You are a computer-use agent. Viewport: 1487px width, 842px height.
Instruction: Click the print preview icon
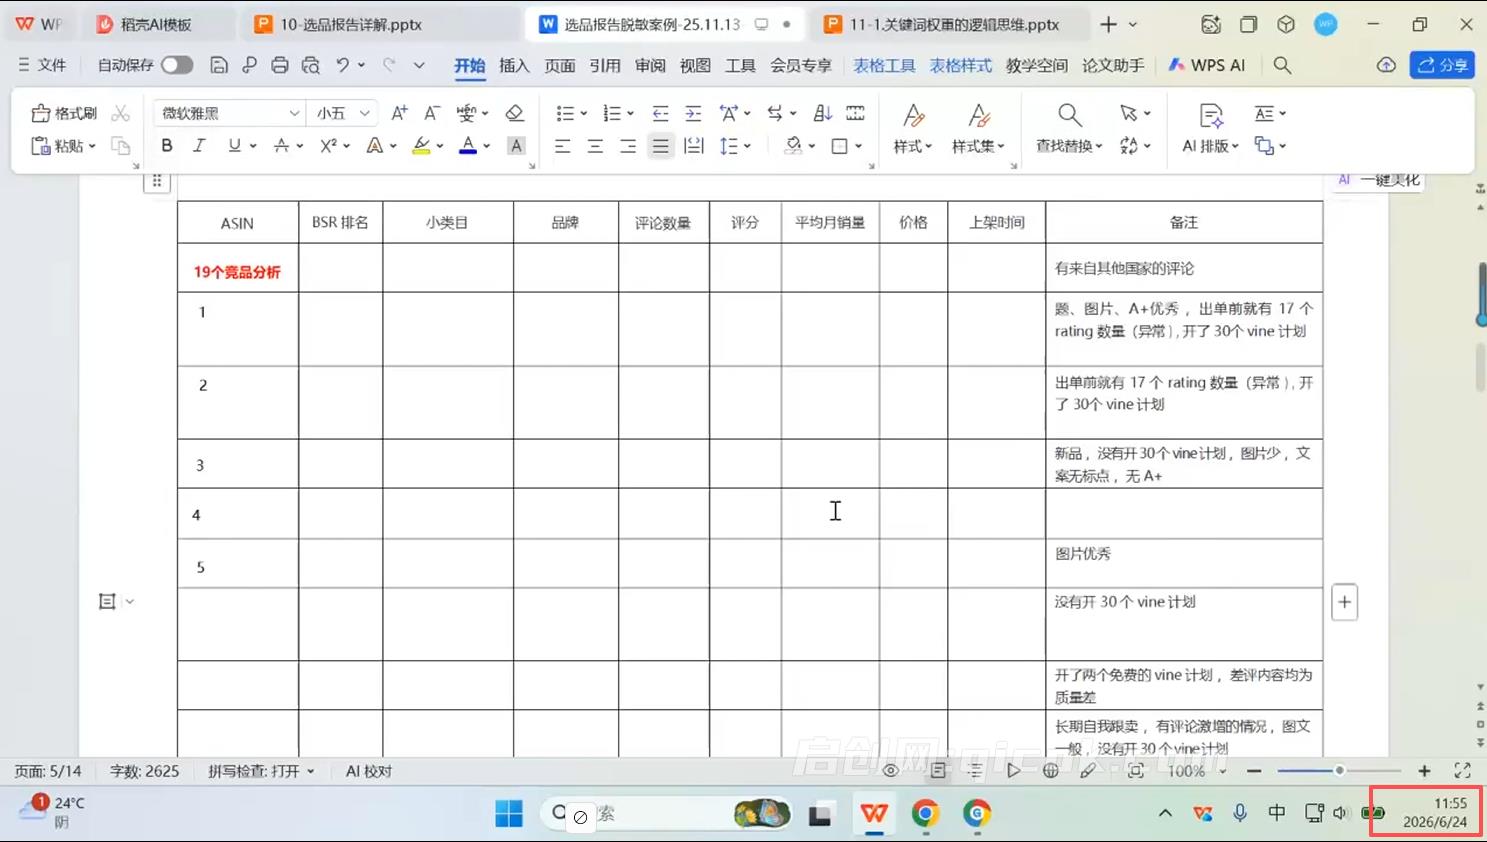(x=311, y=65)
